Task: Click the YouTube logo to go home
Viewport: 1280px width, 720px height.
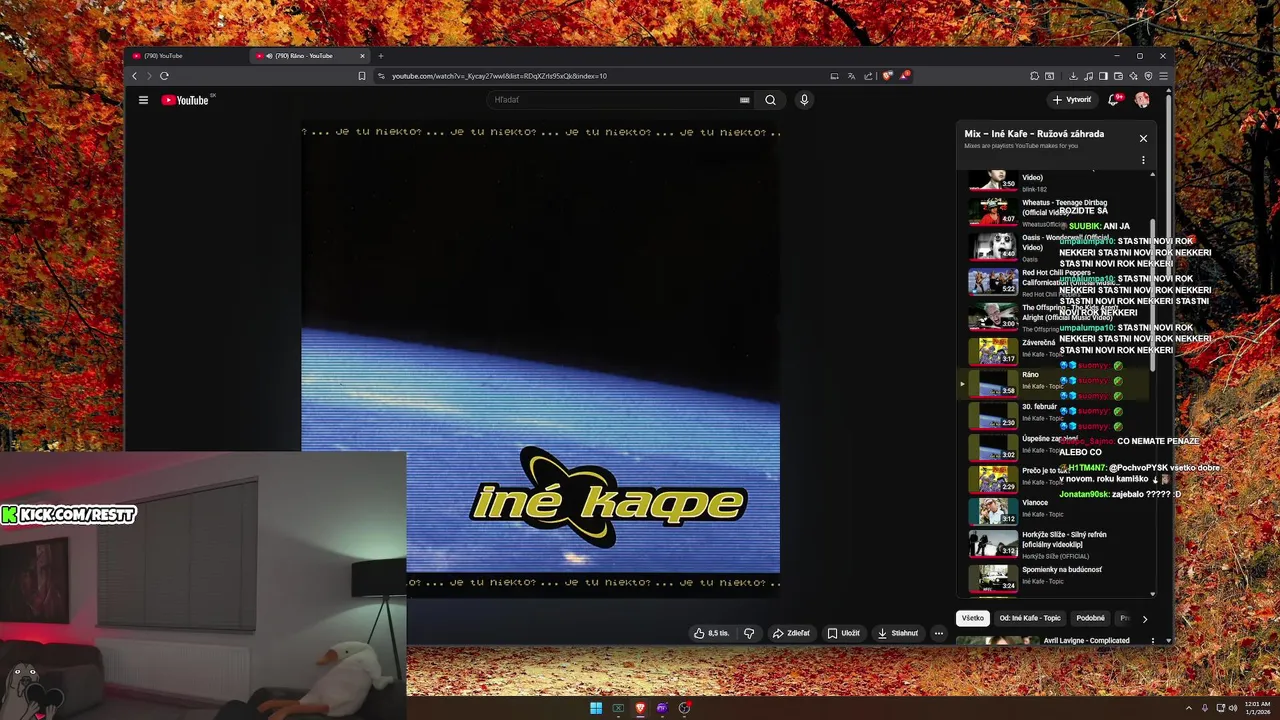Action: 185,100
